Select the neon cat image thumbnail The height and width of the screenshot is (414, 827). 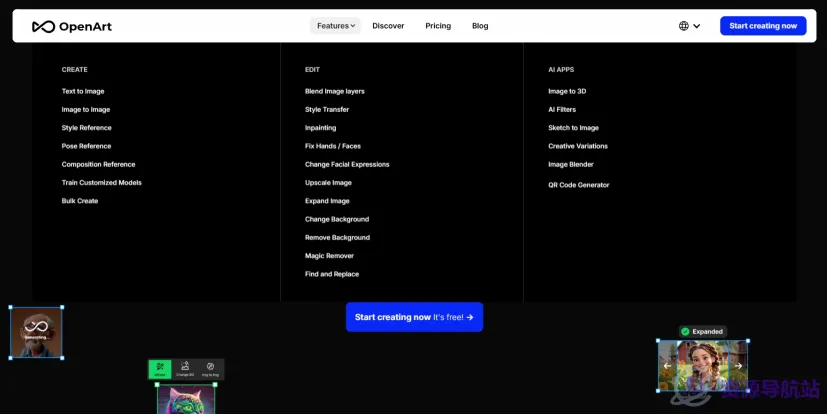[186, 399]
